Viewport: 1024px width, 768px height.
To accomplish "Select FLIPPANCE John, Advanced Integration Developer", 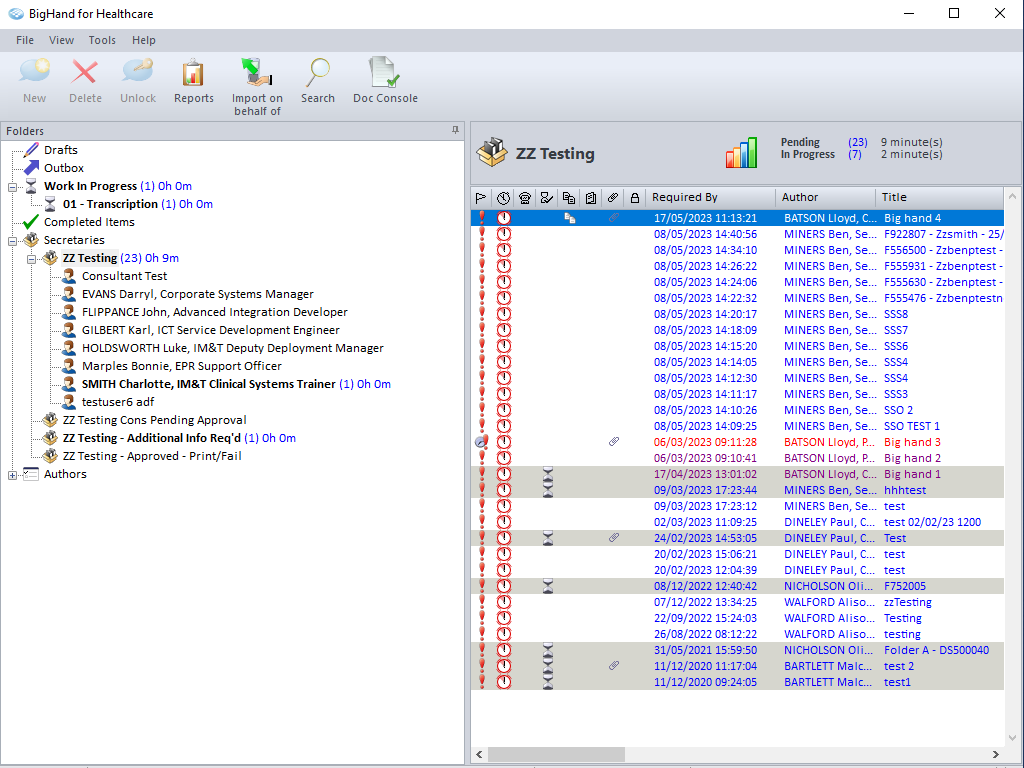I will 214,312.
